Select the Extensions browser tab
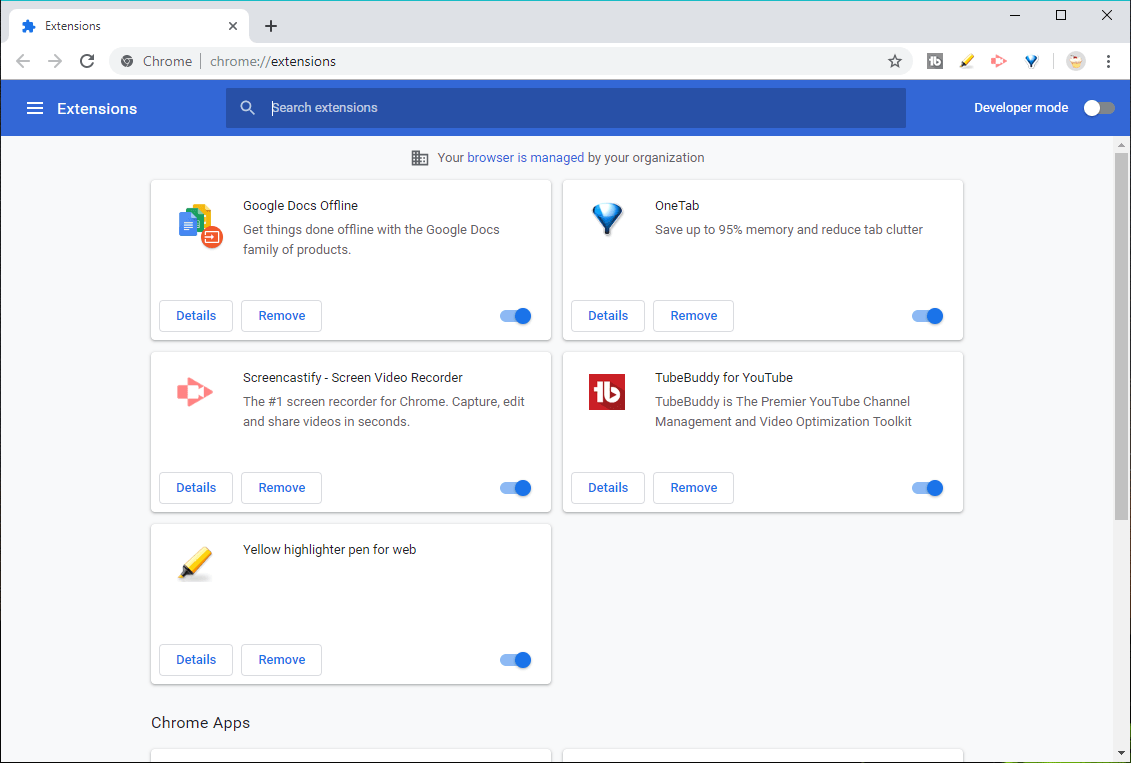1131x763 pixels. click(130, 26)
